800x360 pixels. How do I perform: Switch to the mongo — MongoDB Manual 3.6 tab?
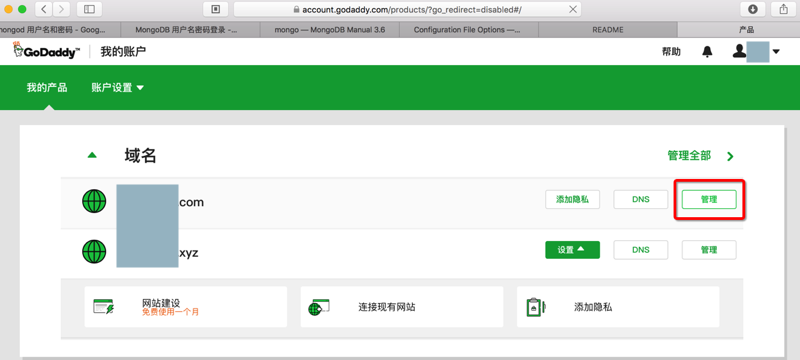point(330,30)
